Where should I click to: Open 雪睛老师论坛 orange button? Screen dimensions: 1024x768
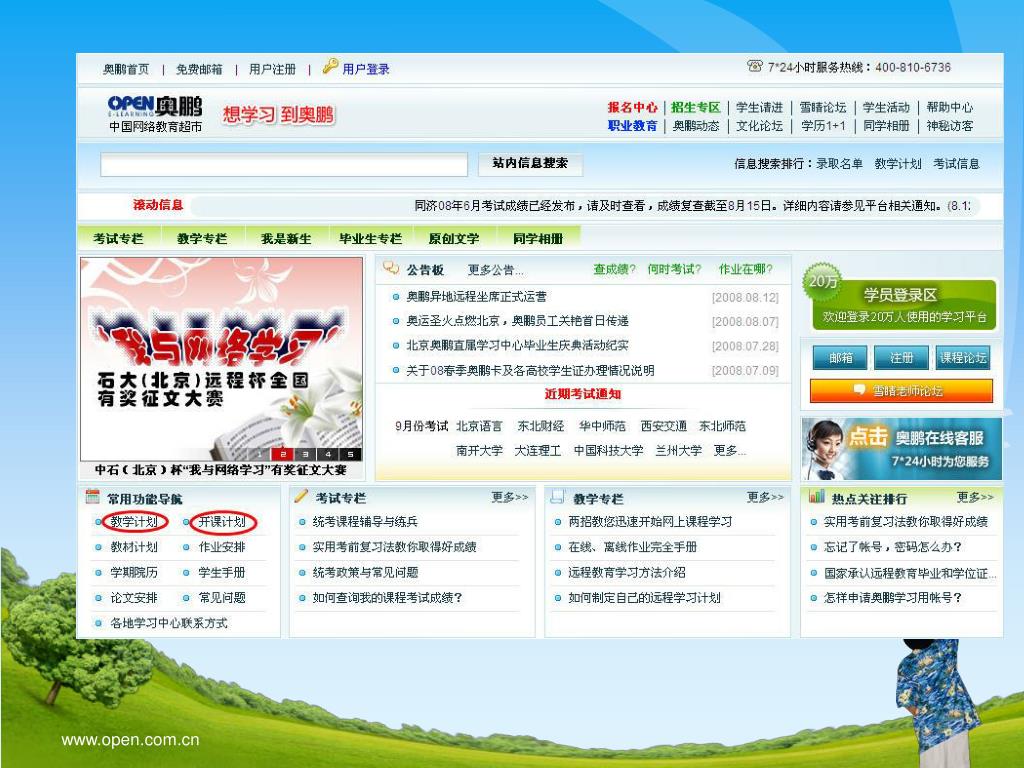tap(901, 391)
